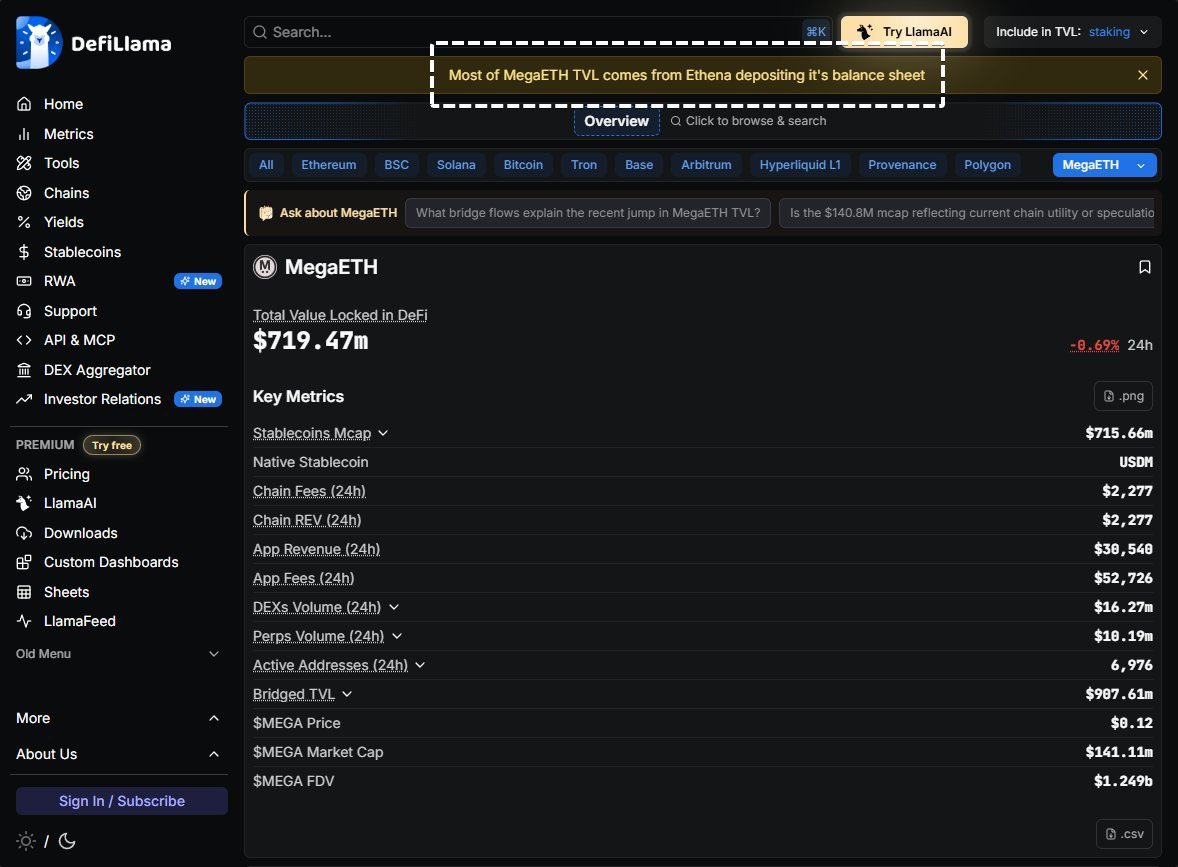Open the MegaETH chain dropdown
Viewport: 1178px width, 867px height.
pyautogui.click(x=1104, y=165)
